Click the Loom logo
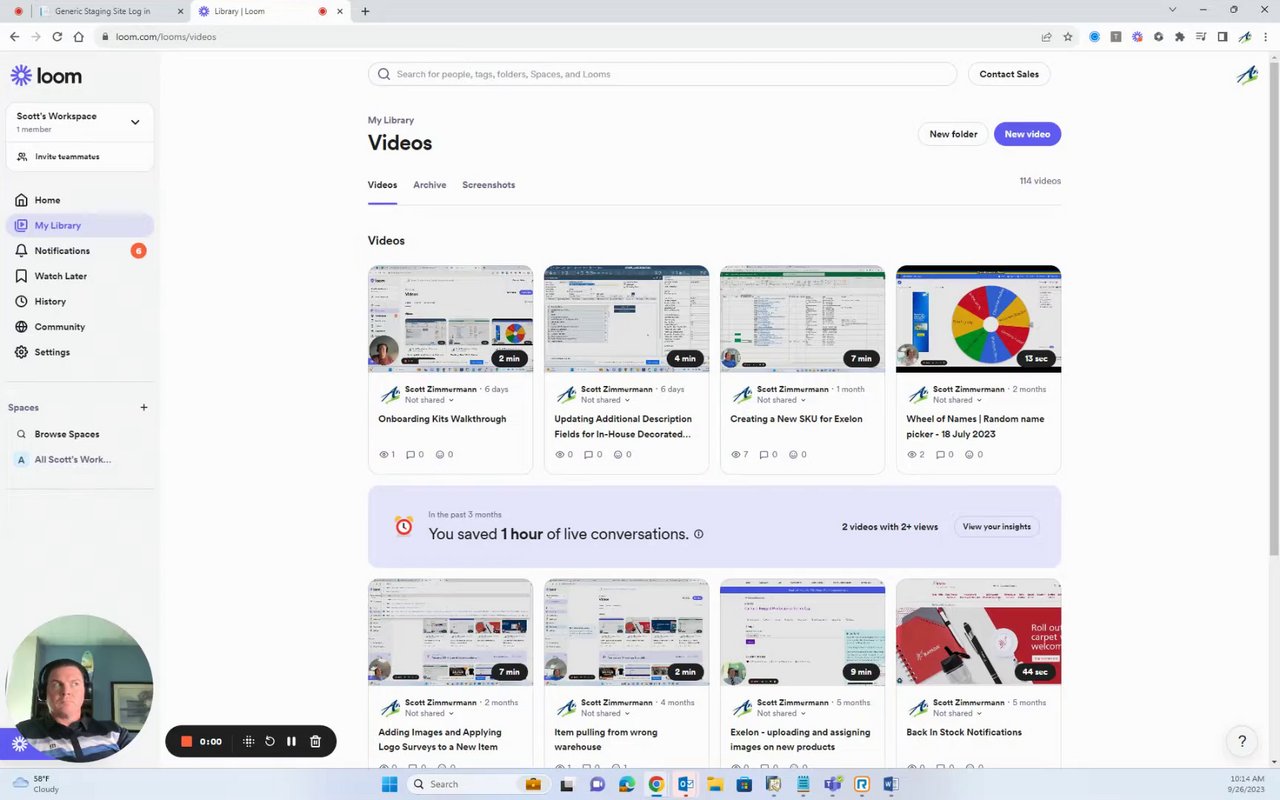 (46, 76)
